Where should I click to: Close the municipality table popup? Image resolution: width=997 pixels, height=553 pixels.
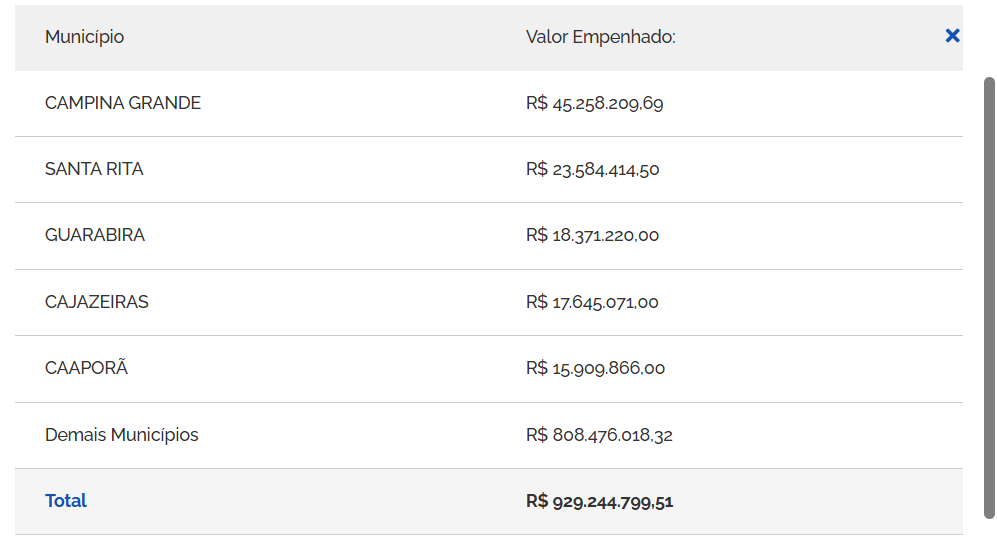[952, 36]
